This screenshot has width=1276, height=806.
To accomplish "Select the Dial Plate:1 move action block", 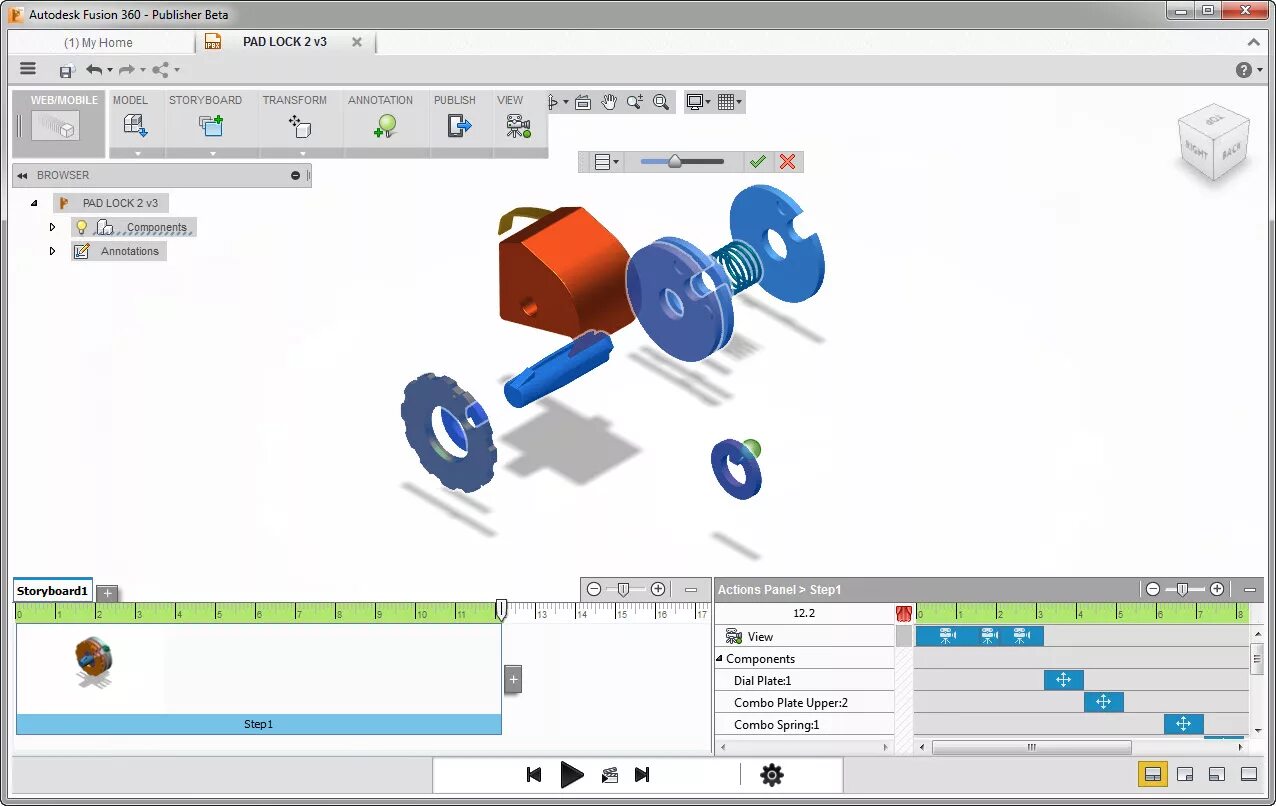I will click(1064, 680).
